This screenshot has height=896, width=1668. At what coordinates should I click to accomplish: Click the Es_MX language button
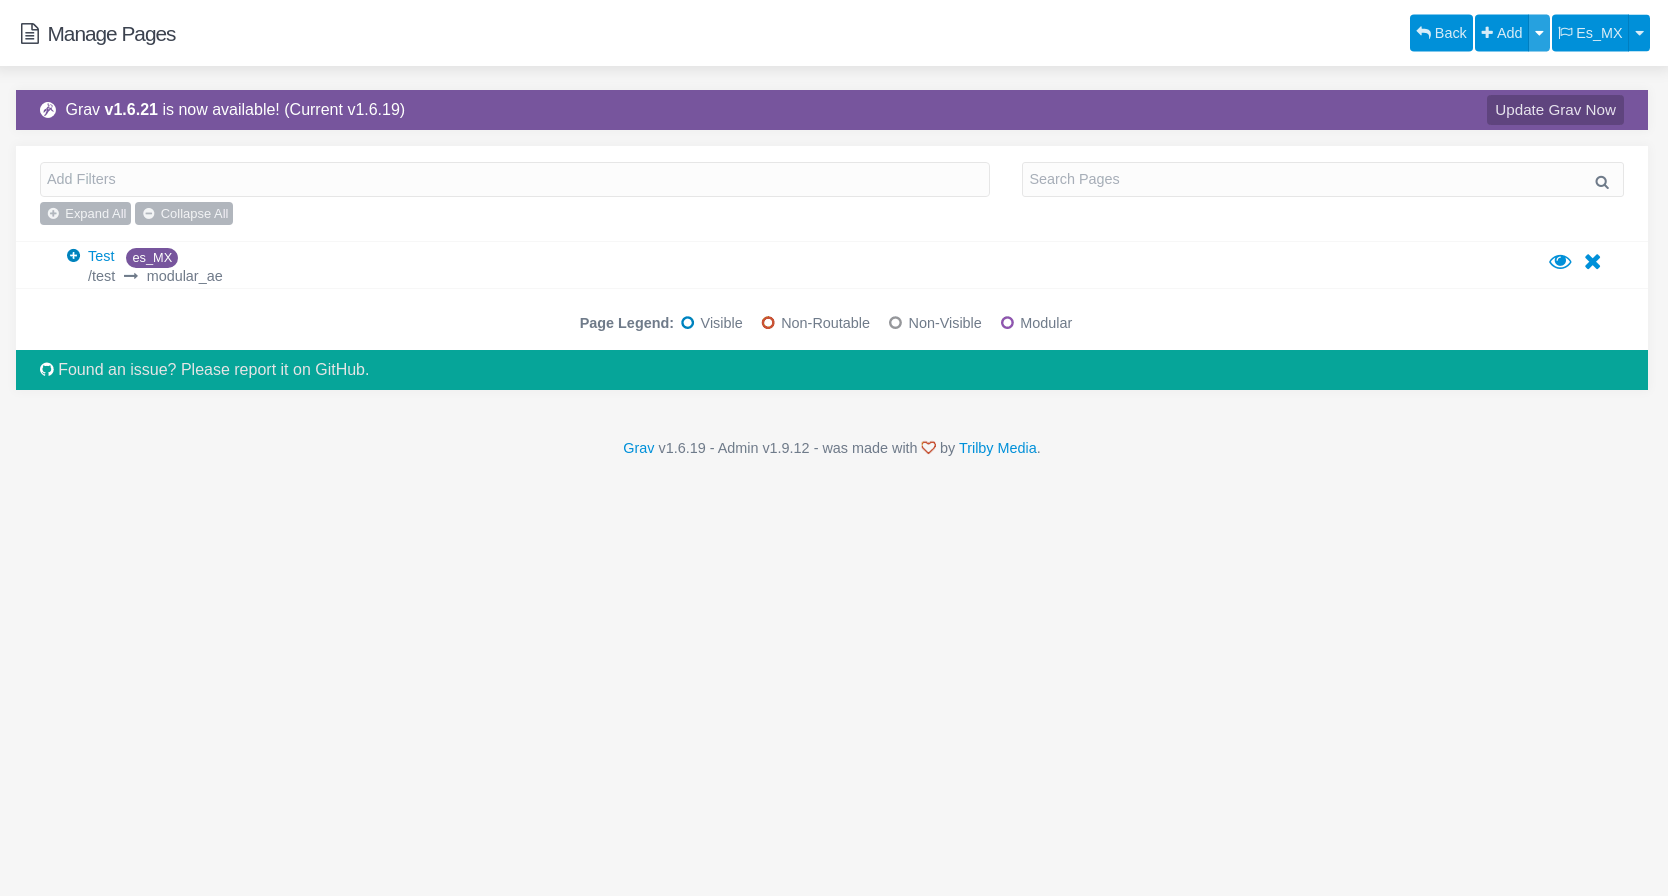(1590, 33)
